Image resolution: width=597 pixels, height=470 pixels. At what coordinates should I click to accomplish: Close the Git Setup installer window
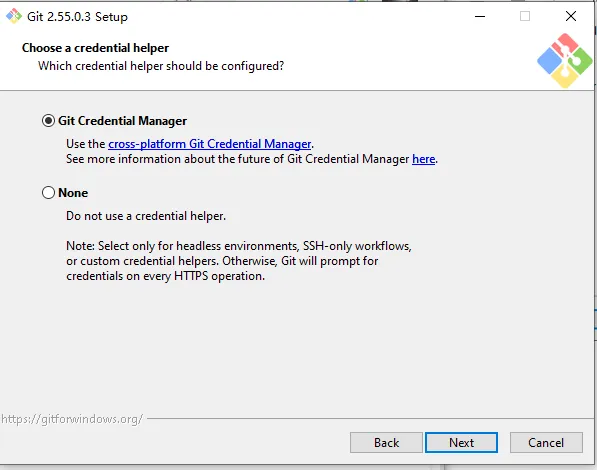(x=570, y=16)
